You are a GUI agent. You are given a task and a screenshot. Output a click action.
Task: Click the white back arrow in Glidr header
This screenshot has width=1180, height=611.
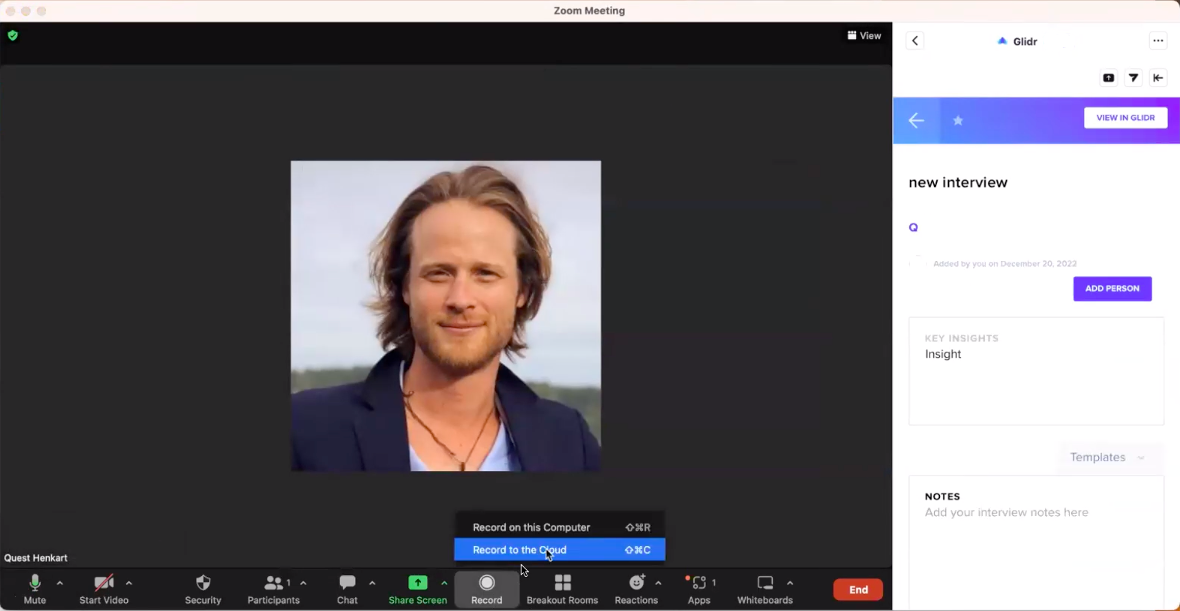916,120
